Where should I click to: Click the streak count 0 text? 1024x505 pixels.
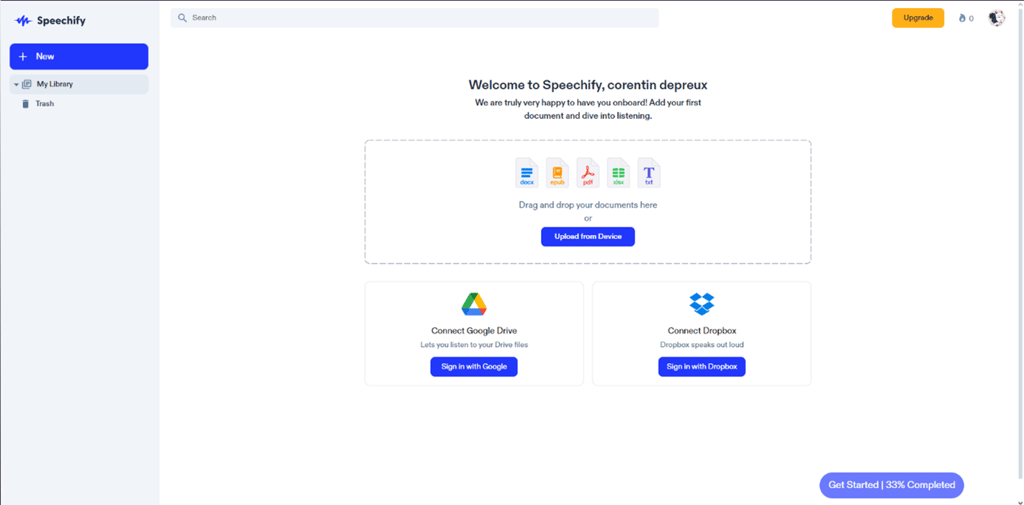click(971, 19)
